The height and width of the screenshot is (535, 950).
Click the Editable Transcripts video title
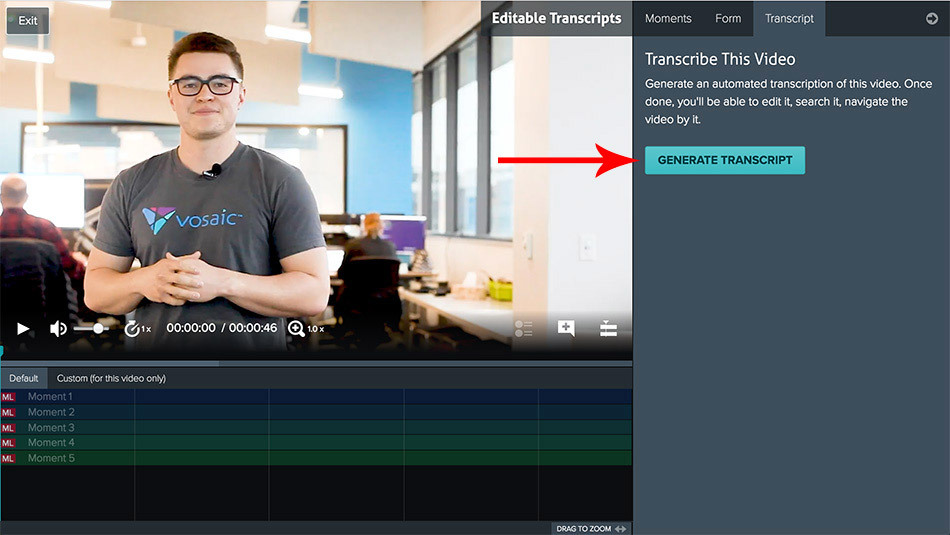(556, 18)
